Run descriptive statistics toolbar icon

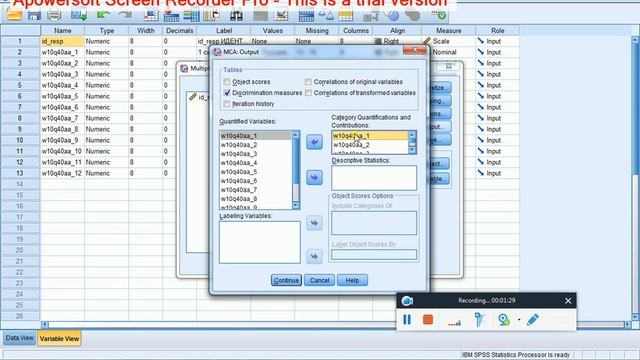coord(211,16)
